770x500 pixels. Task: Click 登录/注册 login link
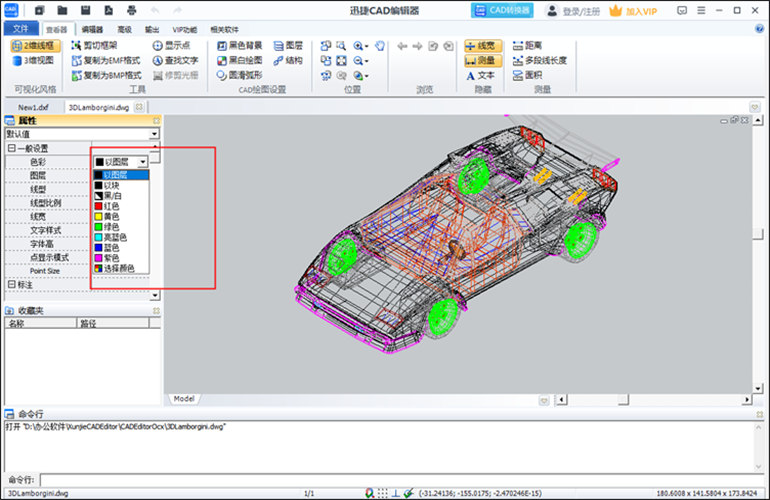tap(581, 11)
